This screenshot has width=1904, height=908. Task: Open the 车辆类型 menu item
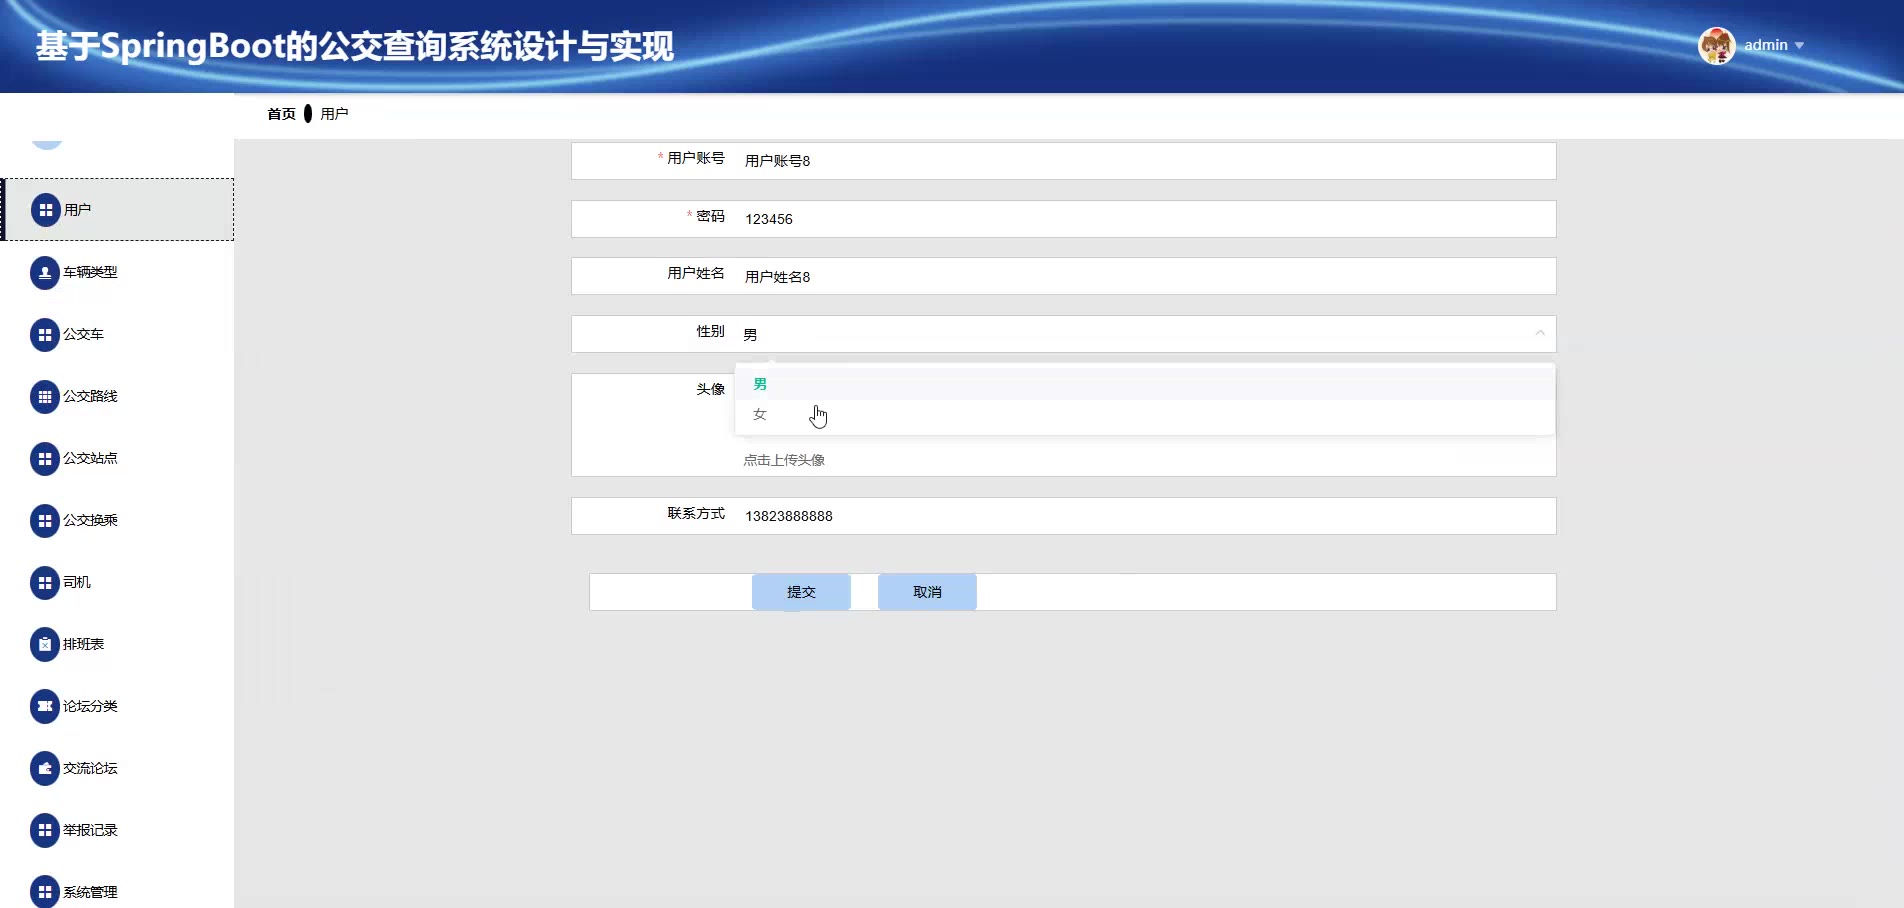click(x=118, y=272)
